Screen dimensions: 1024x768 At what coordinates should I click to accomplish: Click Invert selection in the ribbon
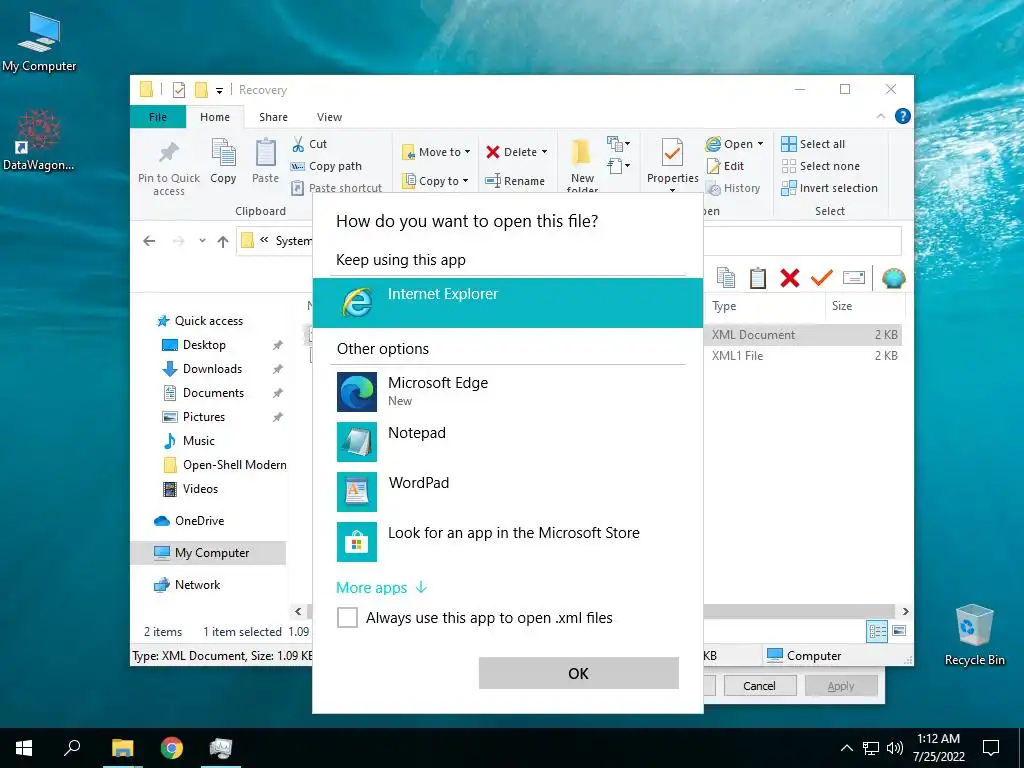coord(829,188)
